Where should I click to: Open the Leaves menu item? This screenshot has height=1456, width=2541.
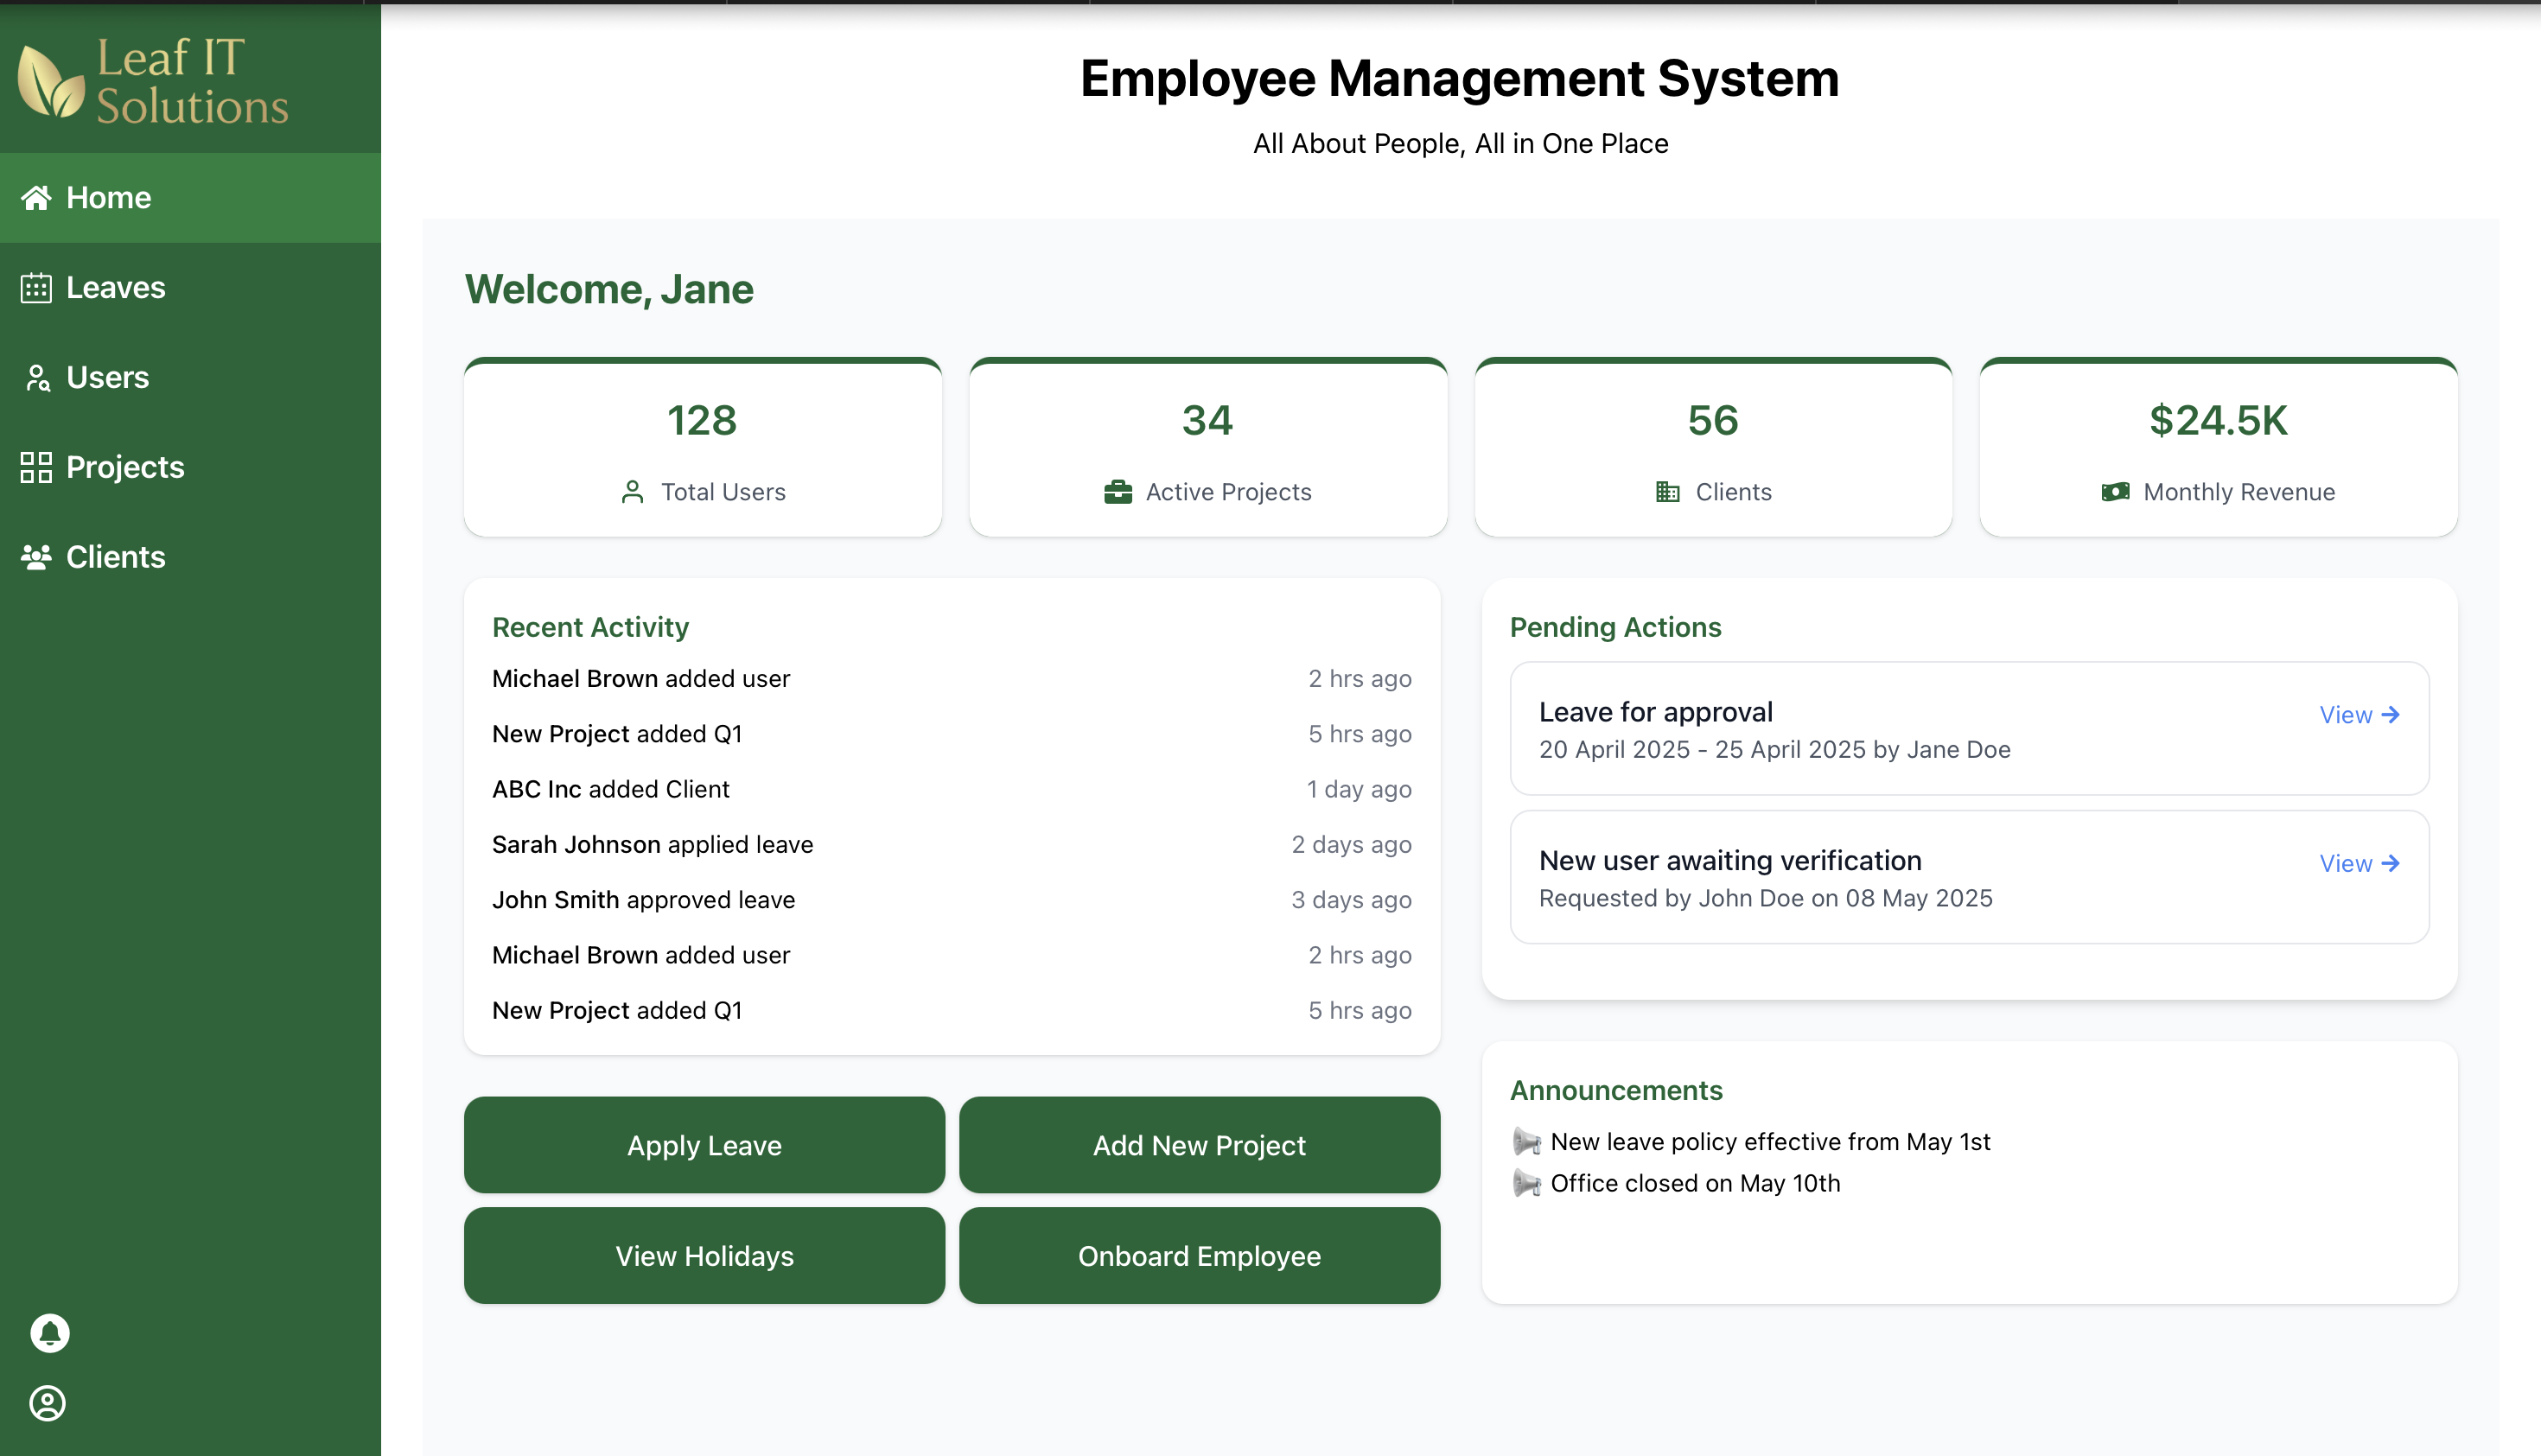tap(115, 288)
